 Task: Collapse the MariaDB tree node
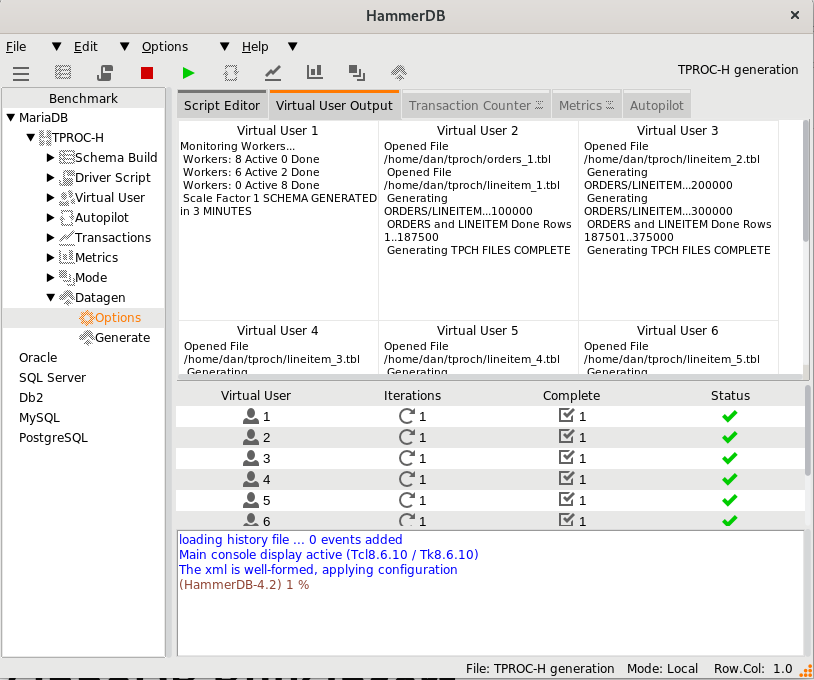[10, 118]
